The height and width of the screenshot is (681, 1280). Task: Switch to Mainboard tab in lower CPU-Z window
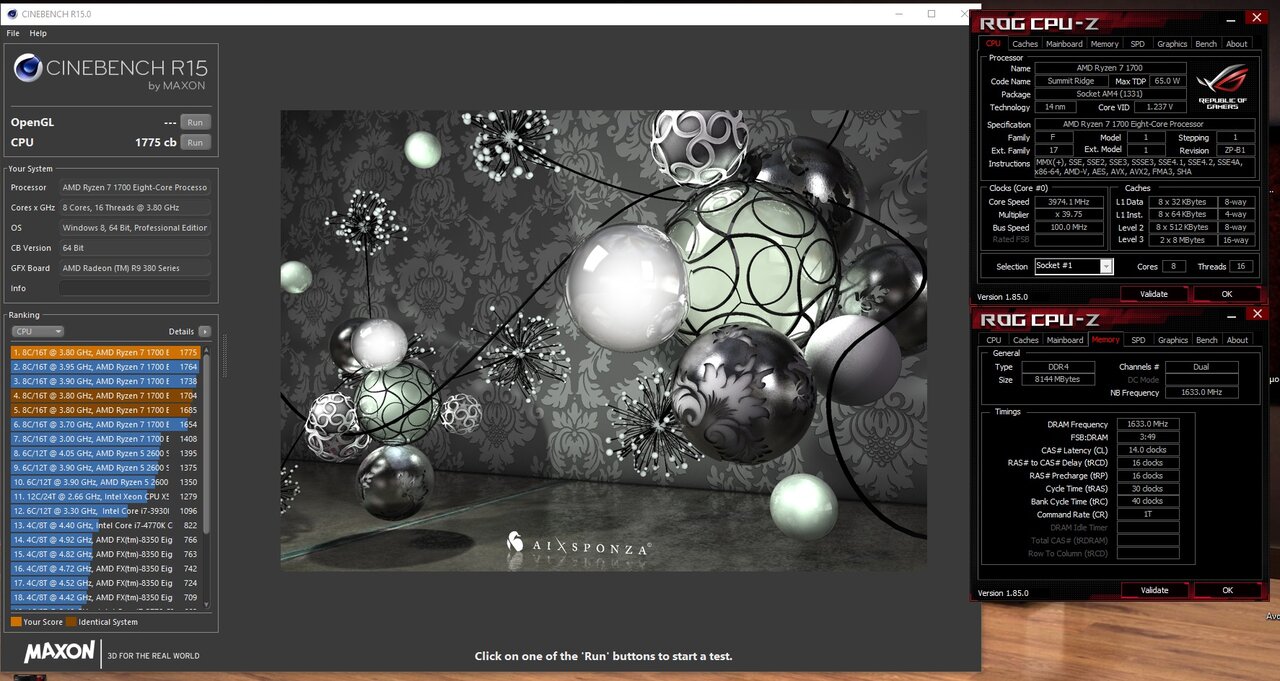tap(1064, 340)
